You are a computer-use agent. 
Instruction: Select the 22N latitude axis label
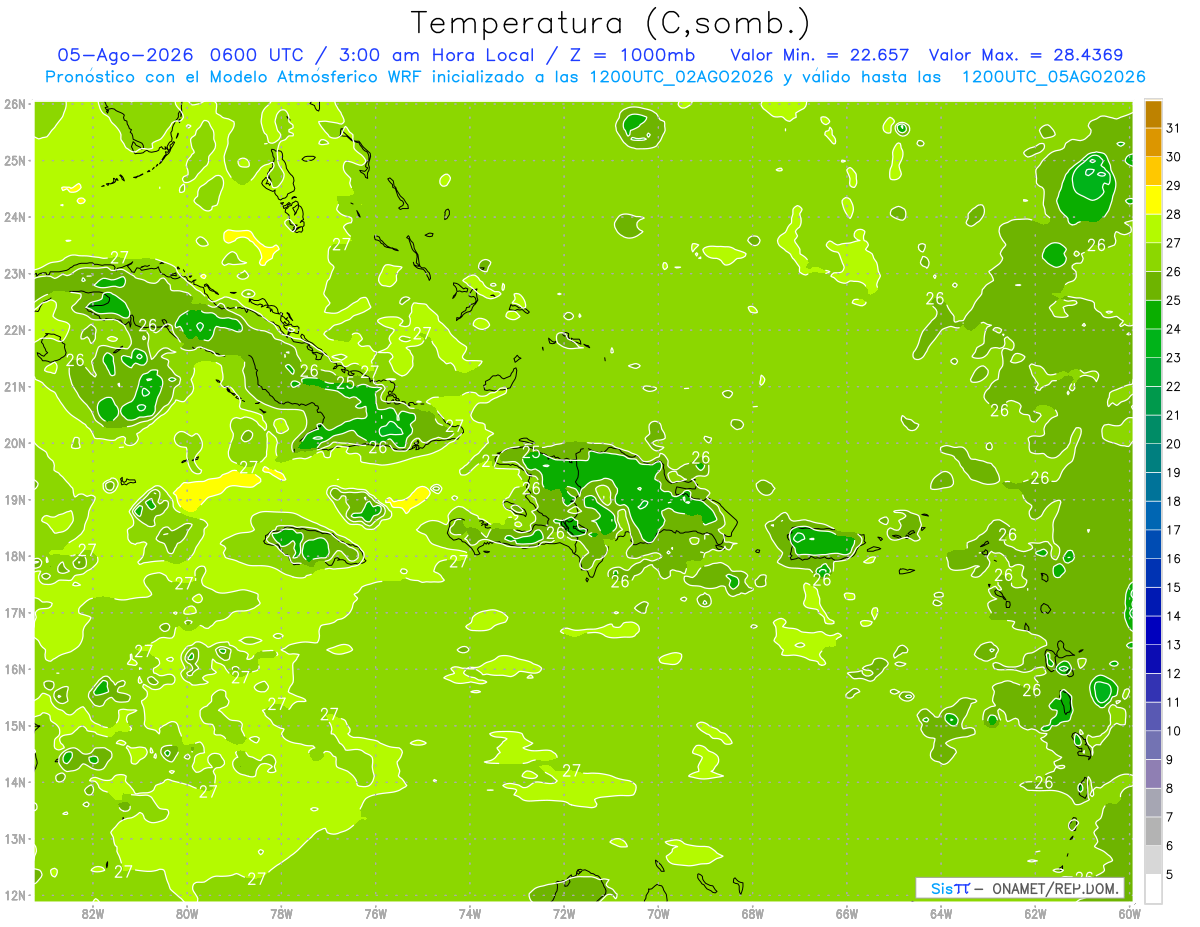point(15,330)
